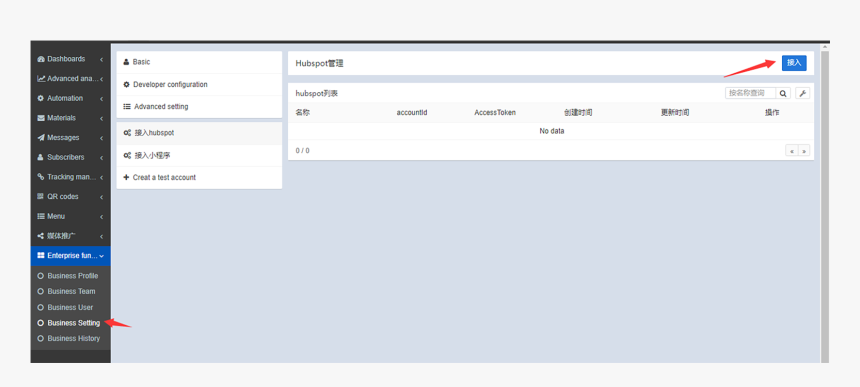This screenshot has height=387, width=860.
Task: Click the accountId column header
Action: pos(412,113)
